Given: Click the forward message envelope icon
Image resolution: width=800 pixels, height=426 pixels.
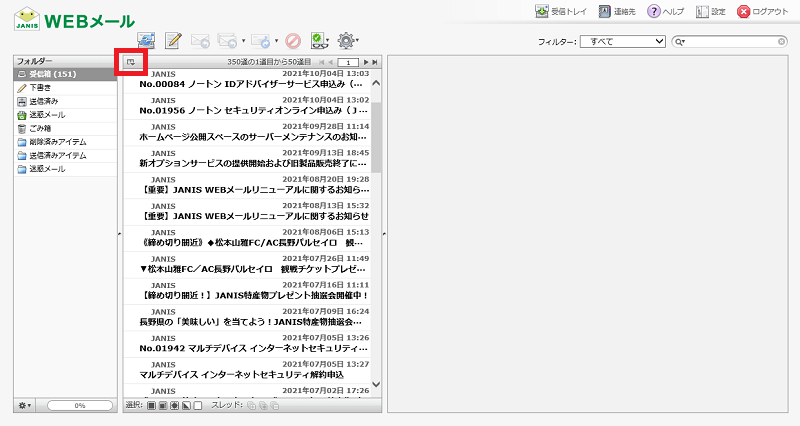Looking at the screenshot, I should point(260,40).
